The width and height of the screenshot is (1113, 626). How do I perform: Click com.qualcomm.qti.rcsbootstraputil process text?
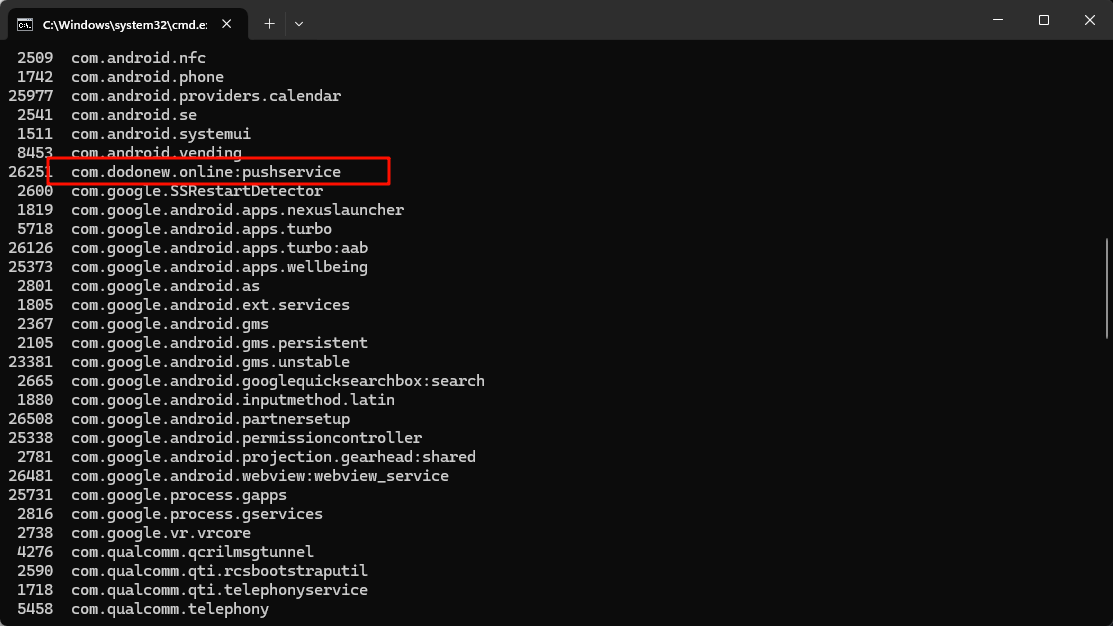(x=219, y=571)
